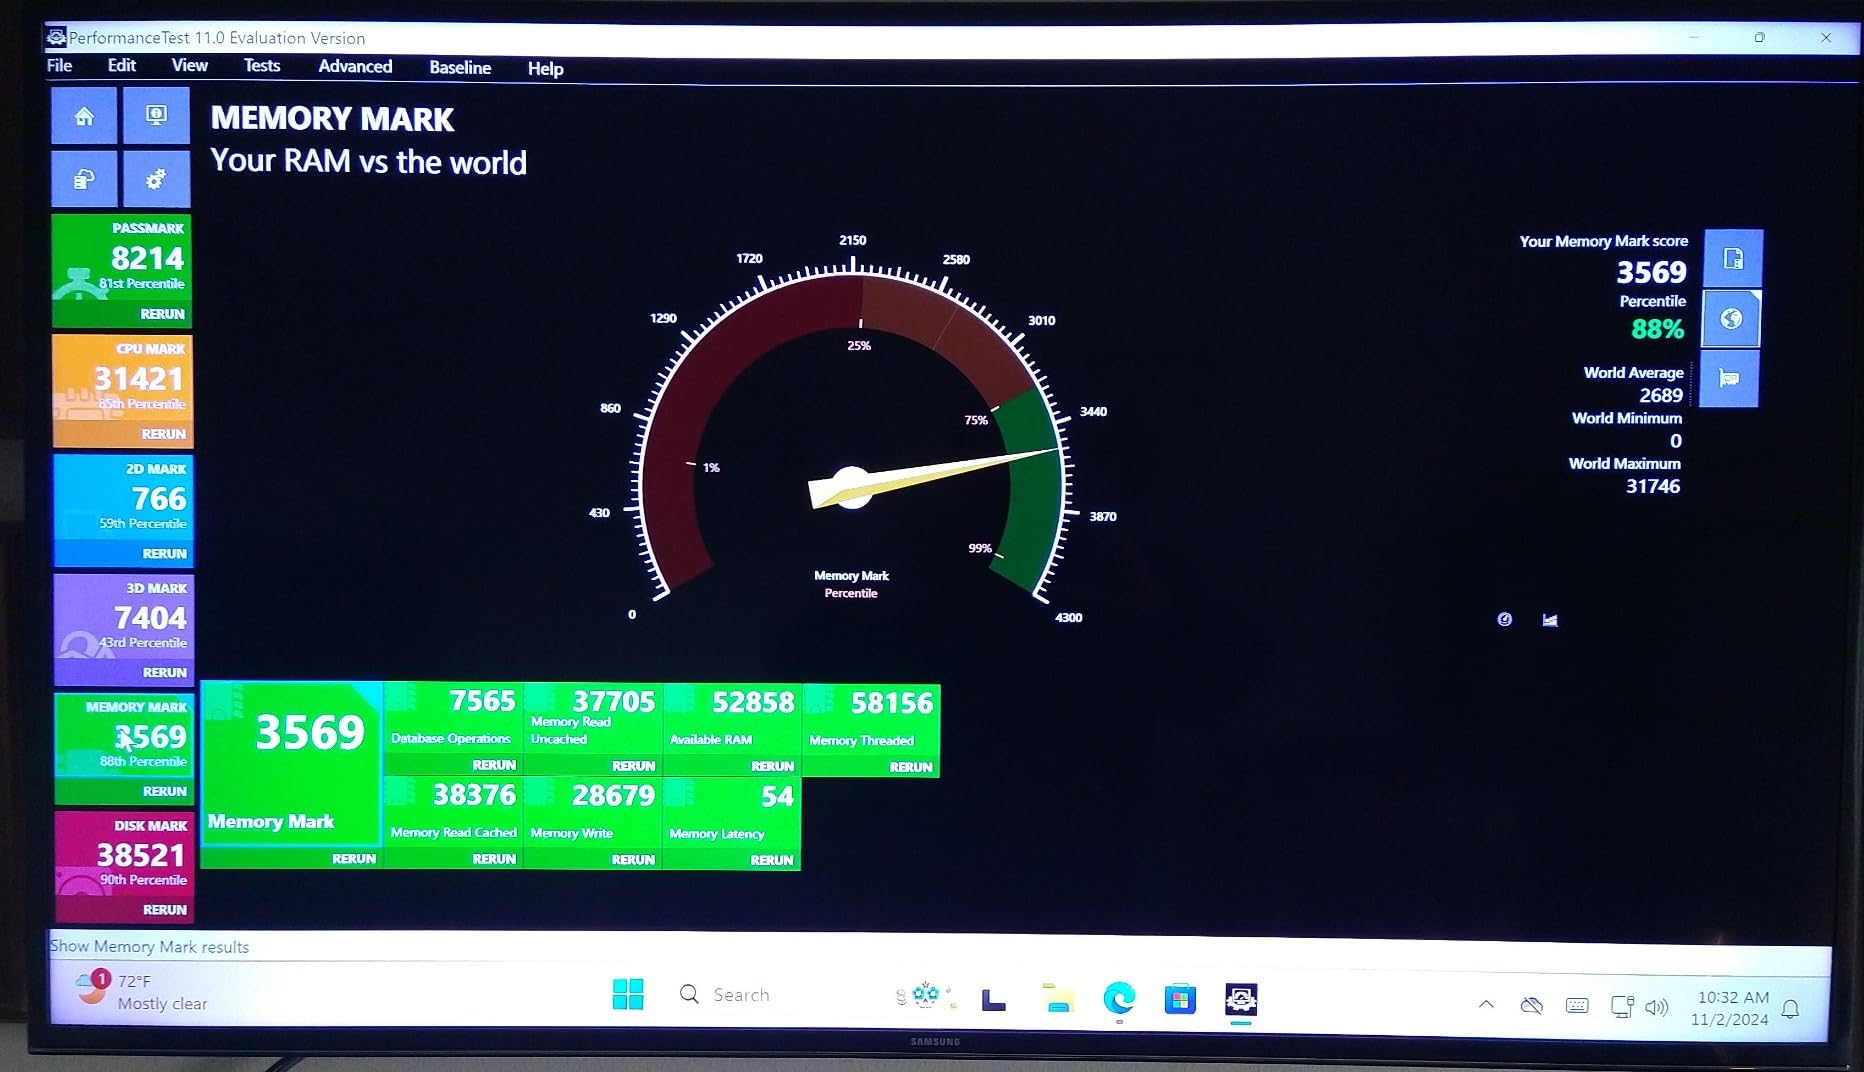Click the document icon beside Memory Mark score
The image size is (1864, 1072).
coord(1733,259)
